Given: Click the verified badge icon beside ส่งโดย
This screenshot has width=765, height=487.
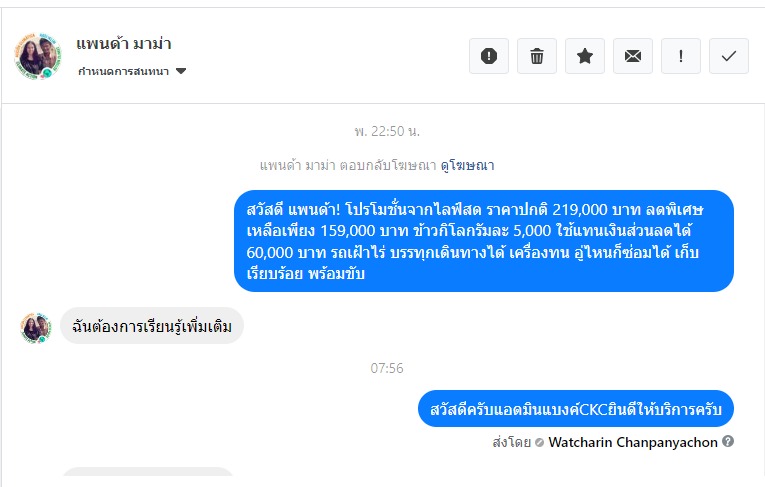Looking at the screenshot, I should tap(539, 442).
